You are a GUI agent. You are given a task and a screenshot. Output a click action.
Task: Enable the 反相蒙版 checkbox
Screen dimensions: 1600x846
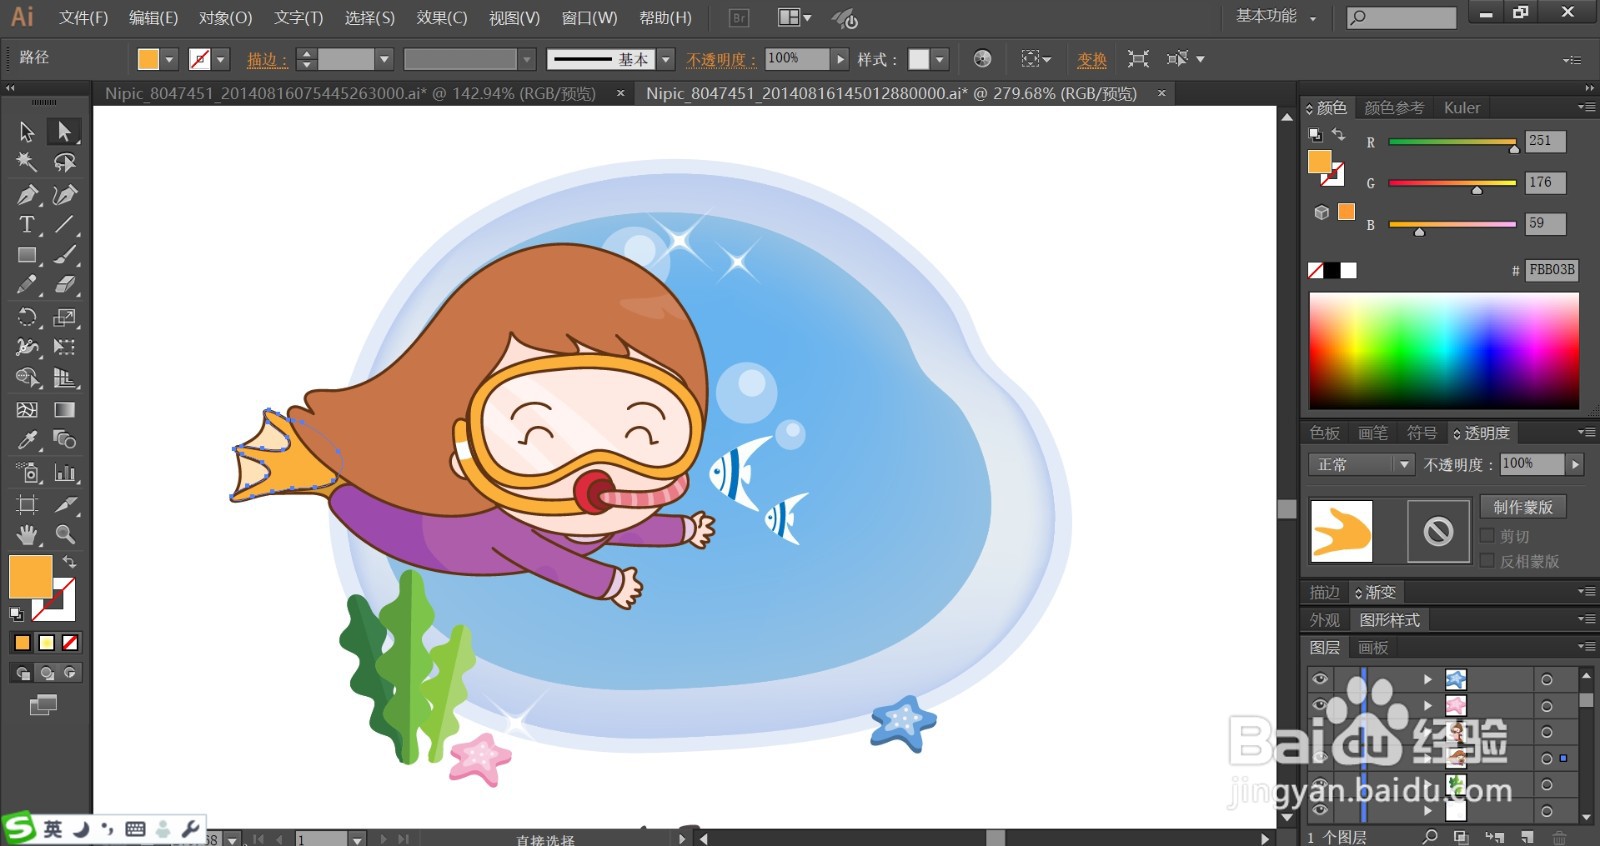point(1487,561)
